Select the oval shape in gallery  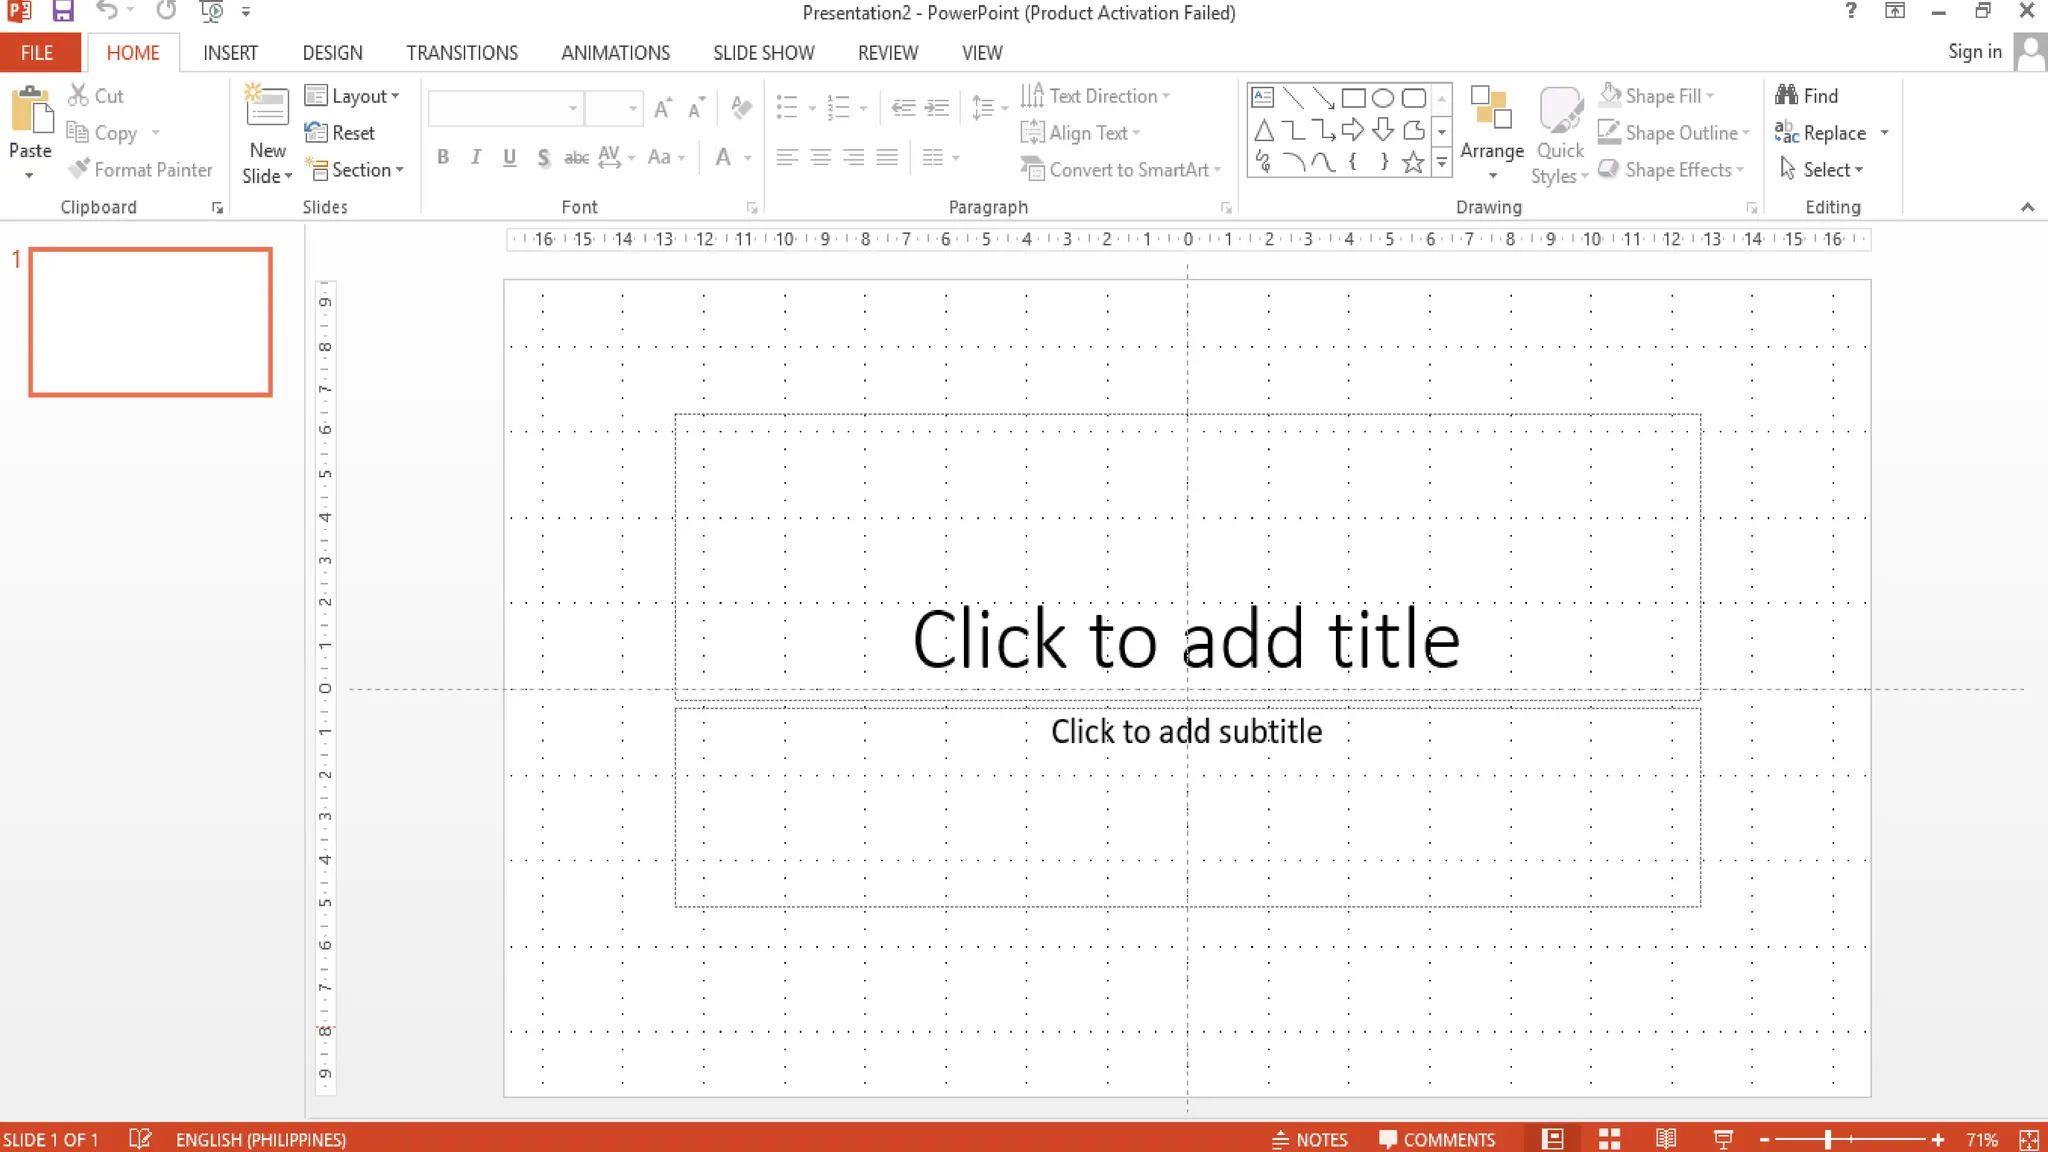coord(1382,98)
